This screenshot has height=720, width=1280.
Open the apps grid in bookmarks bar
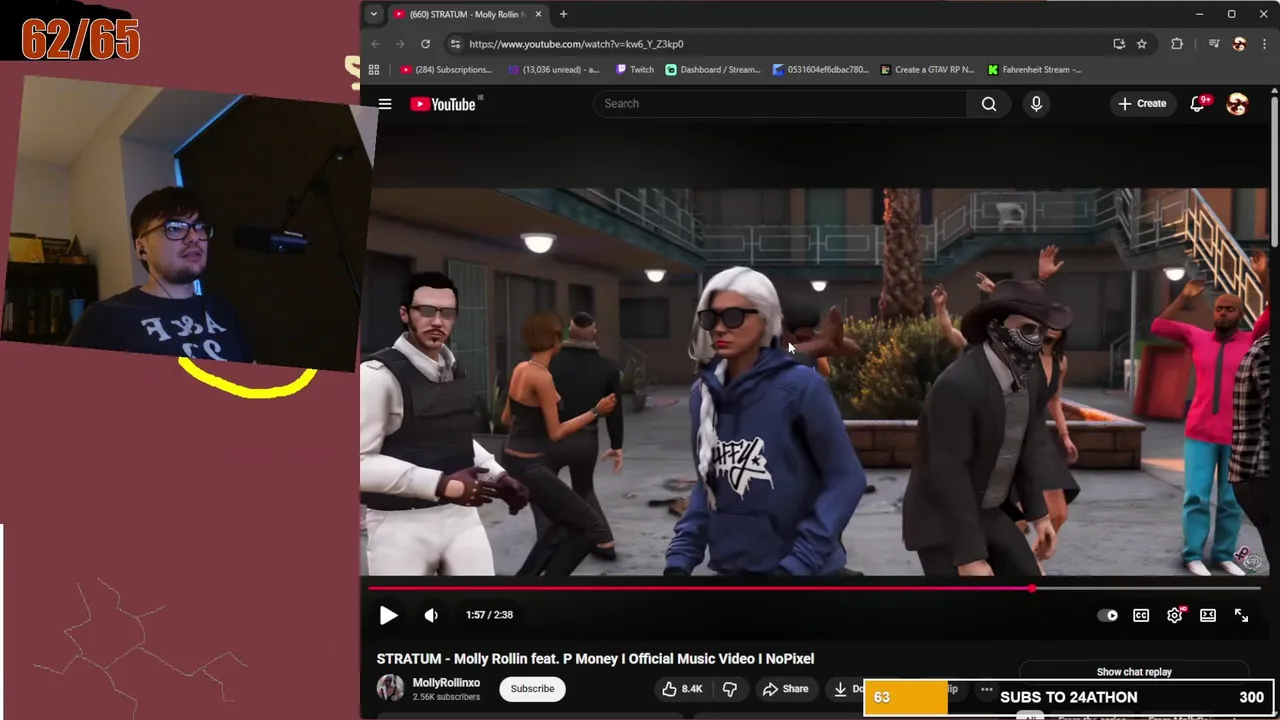pyautogui.click(x=374, y=70)
